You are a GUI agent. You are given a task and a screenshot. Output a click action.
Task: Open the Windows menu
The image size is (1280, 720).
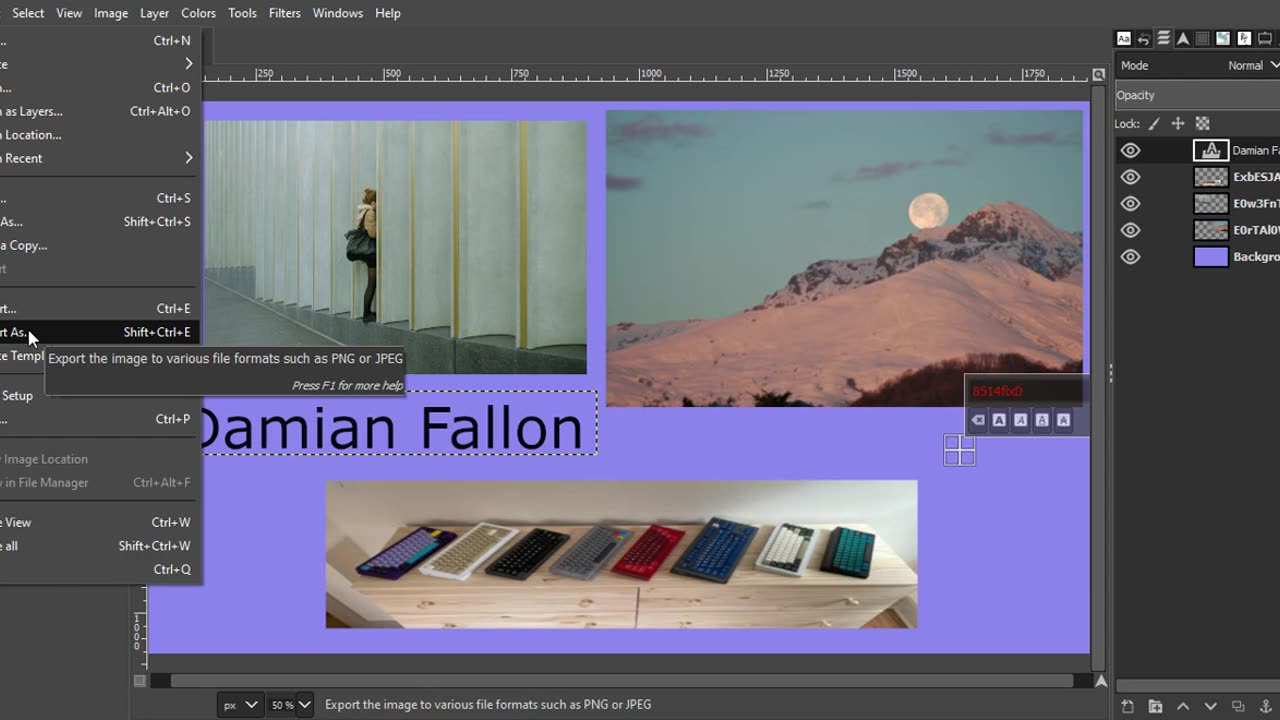[338, 13]
